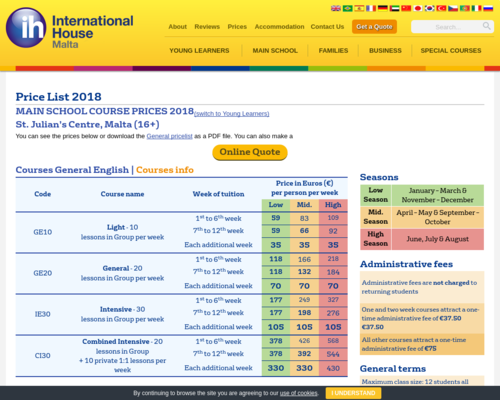500x400 pixels.
Task: Click the 'Combined Intensive - 20' course name
Action: pyautogui.click(x=122, y=342)
